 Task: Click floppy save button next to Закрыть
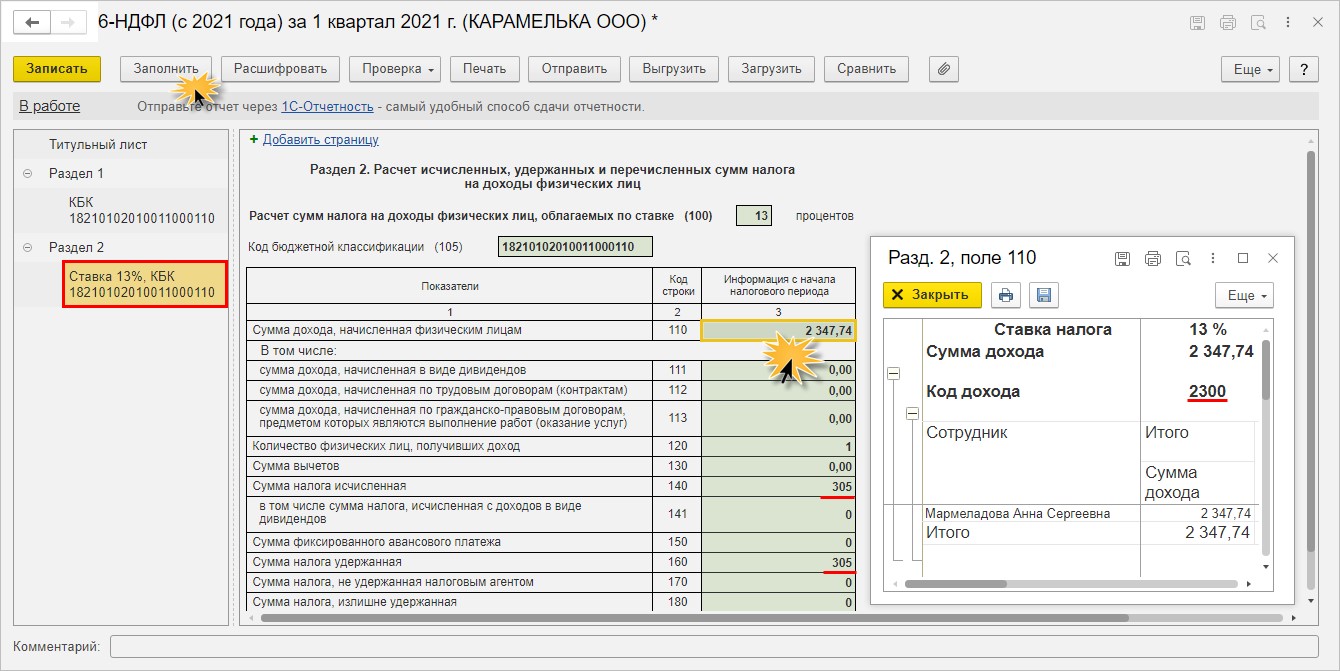1043,295
